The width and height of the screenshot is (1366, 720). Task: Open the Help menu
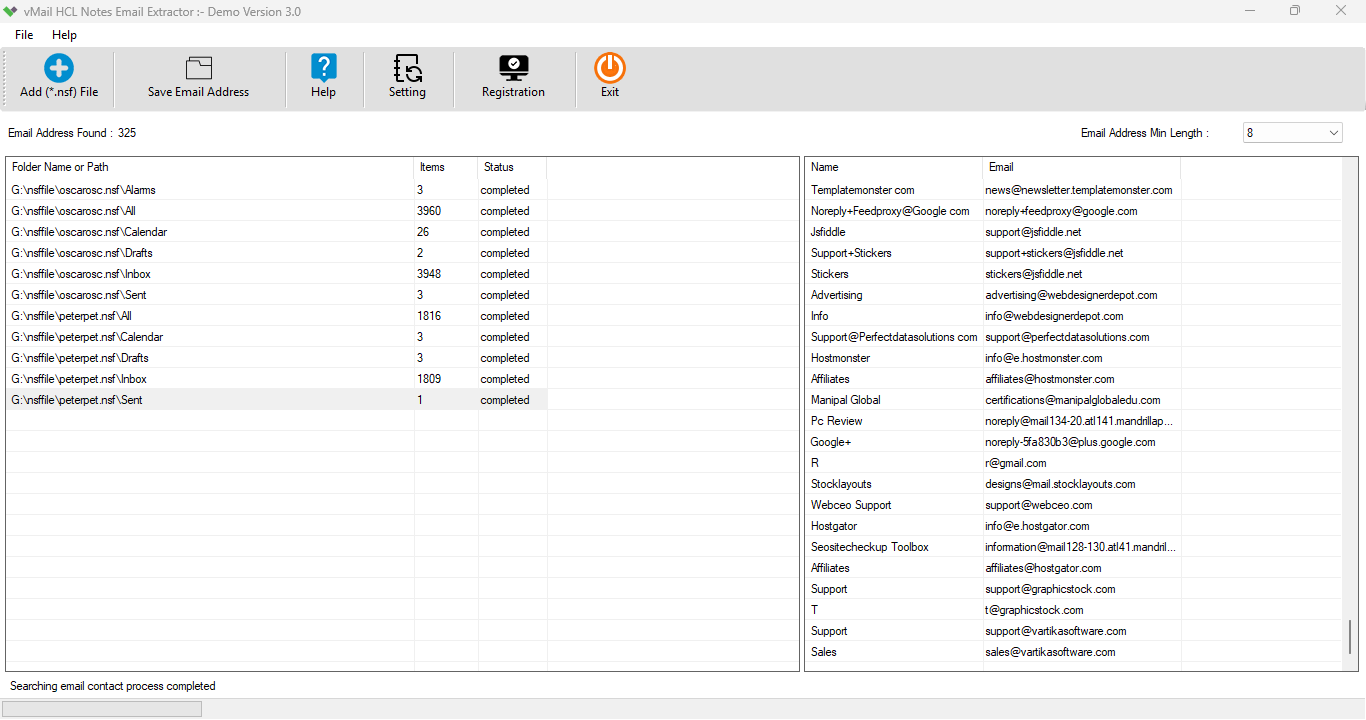64,35
